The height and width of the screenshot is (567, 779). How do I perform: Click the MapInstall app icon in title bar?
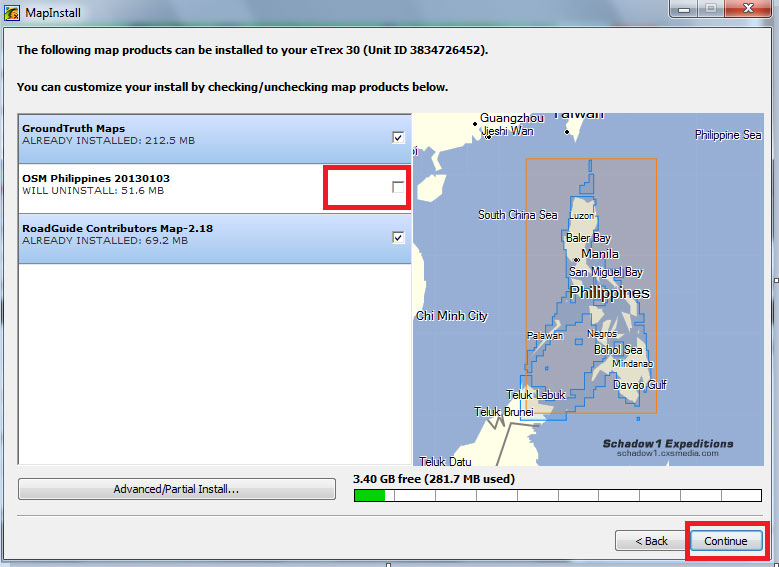pos(11,13)
